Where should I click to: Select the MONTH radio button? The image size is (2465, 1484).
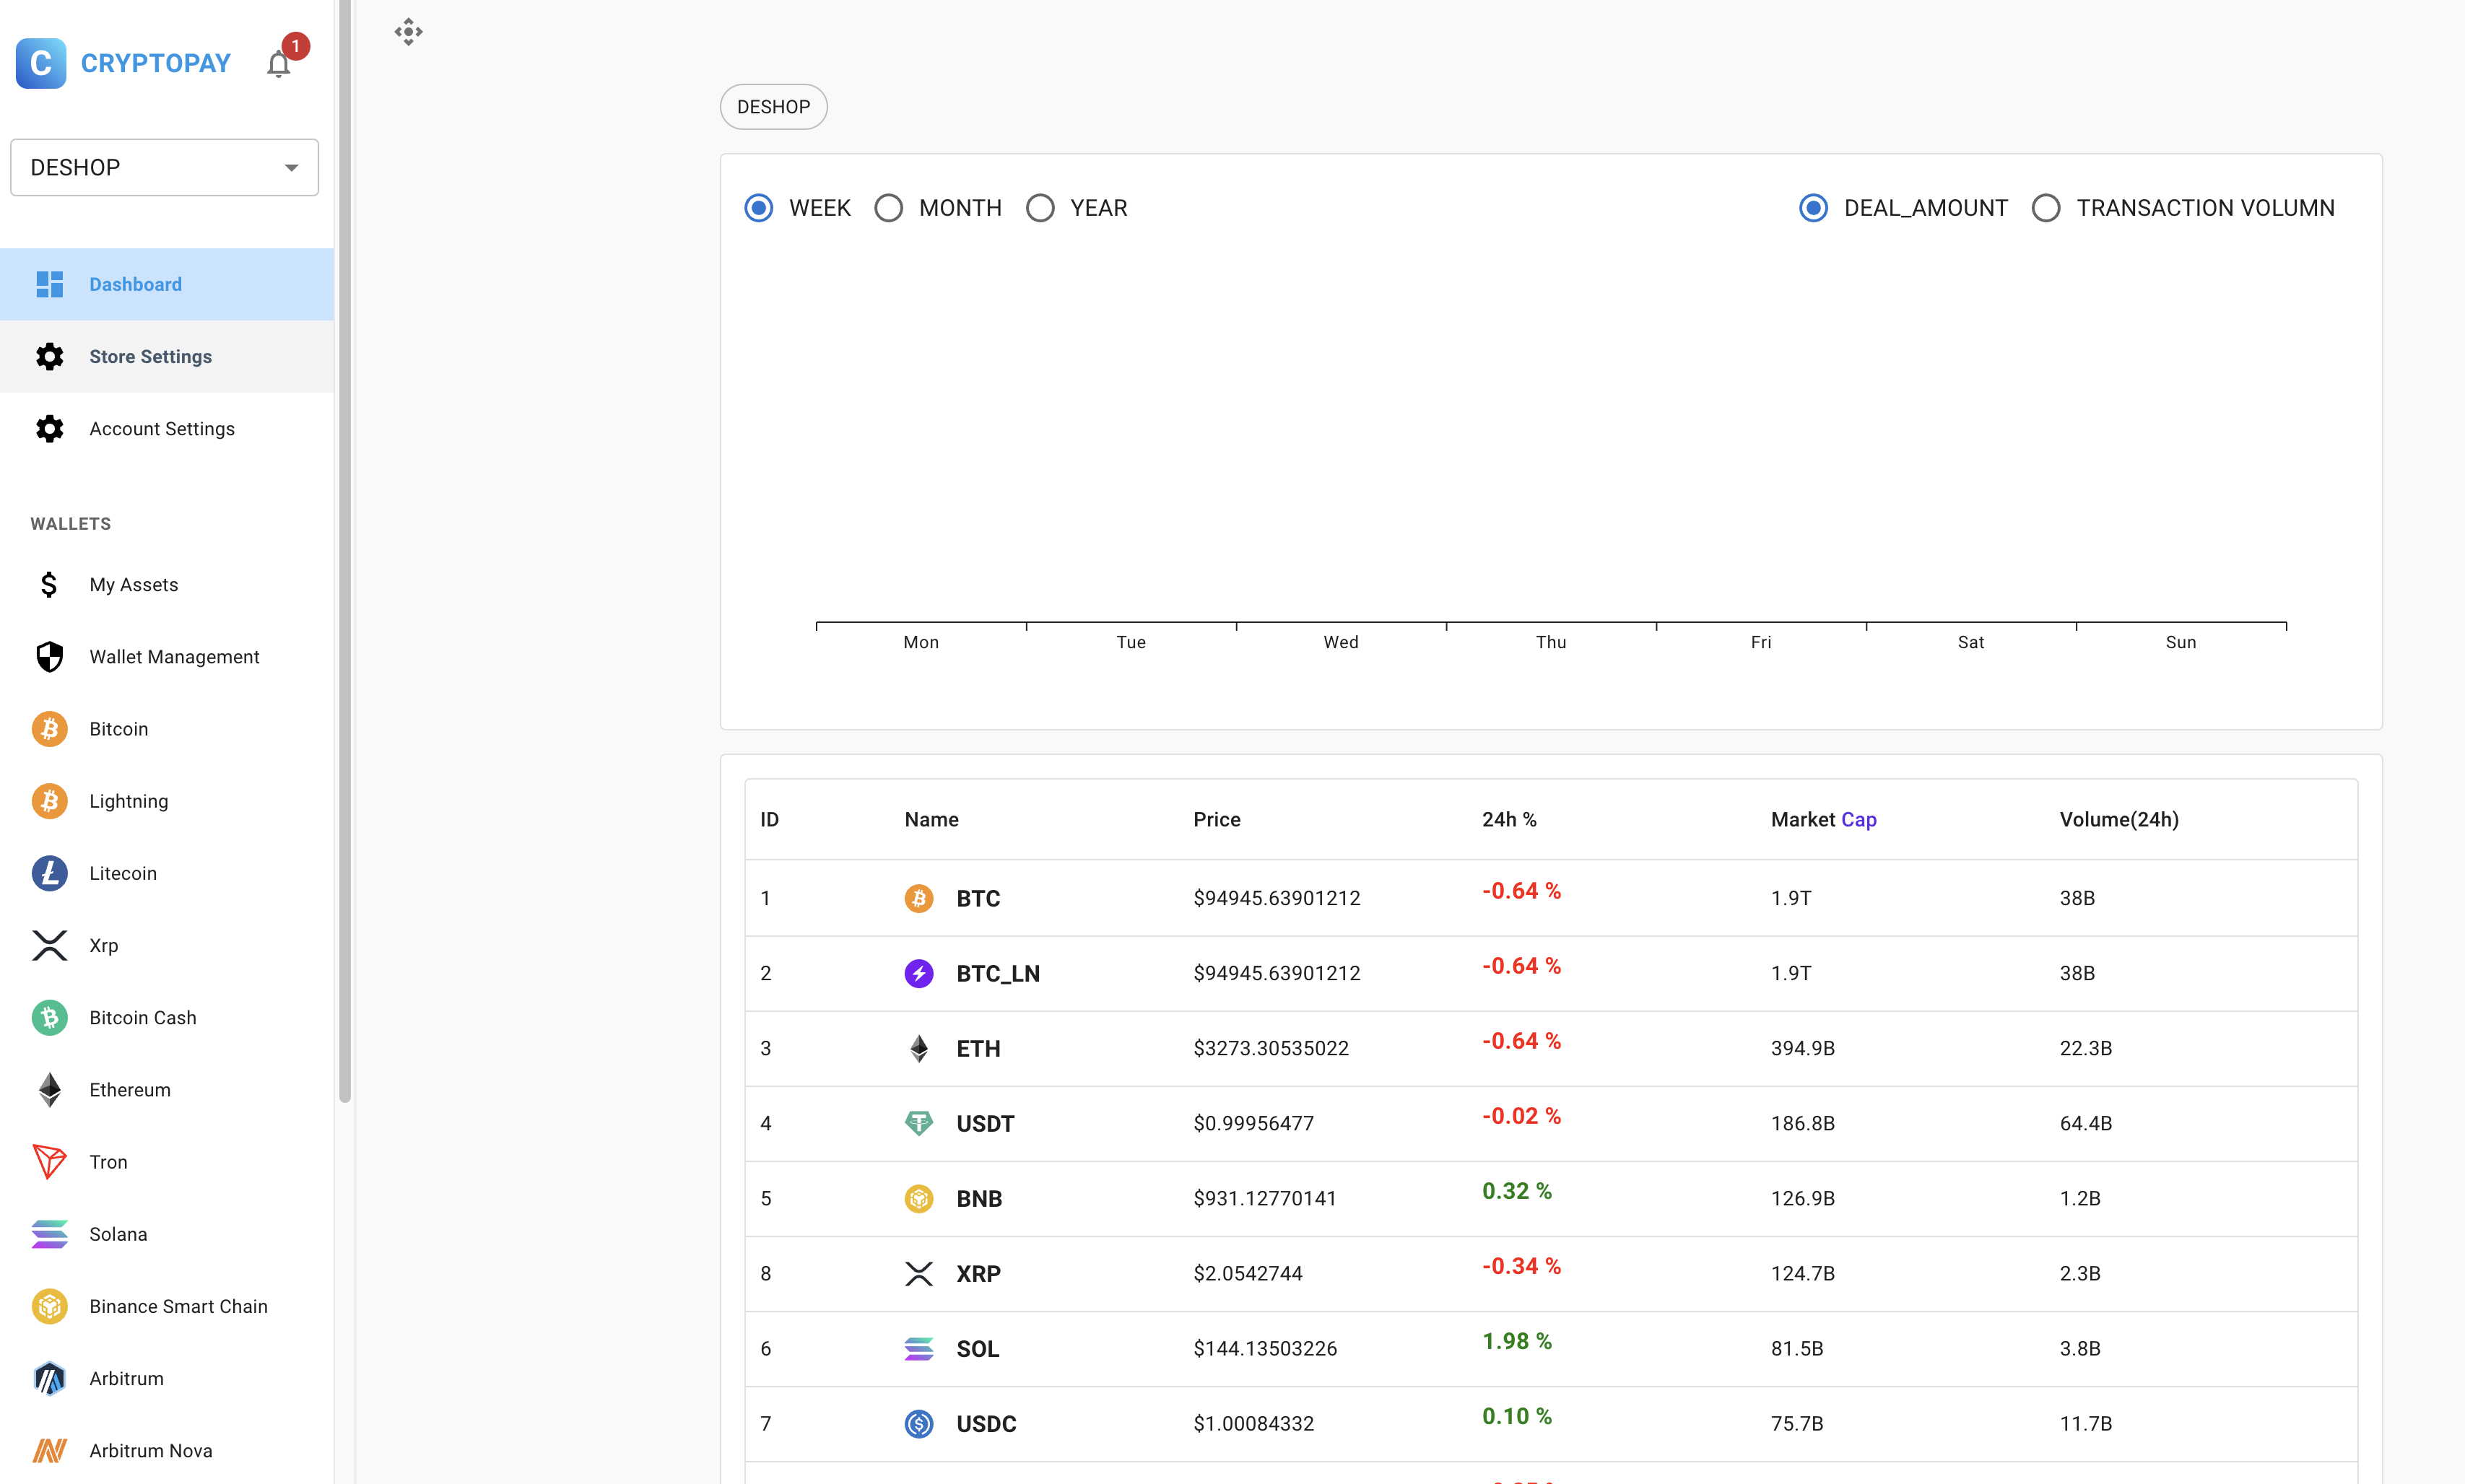tap(888, 208)
